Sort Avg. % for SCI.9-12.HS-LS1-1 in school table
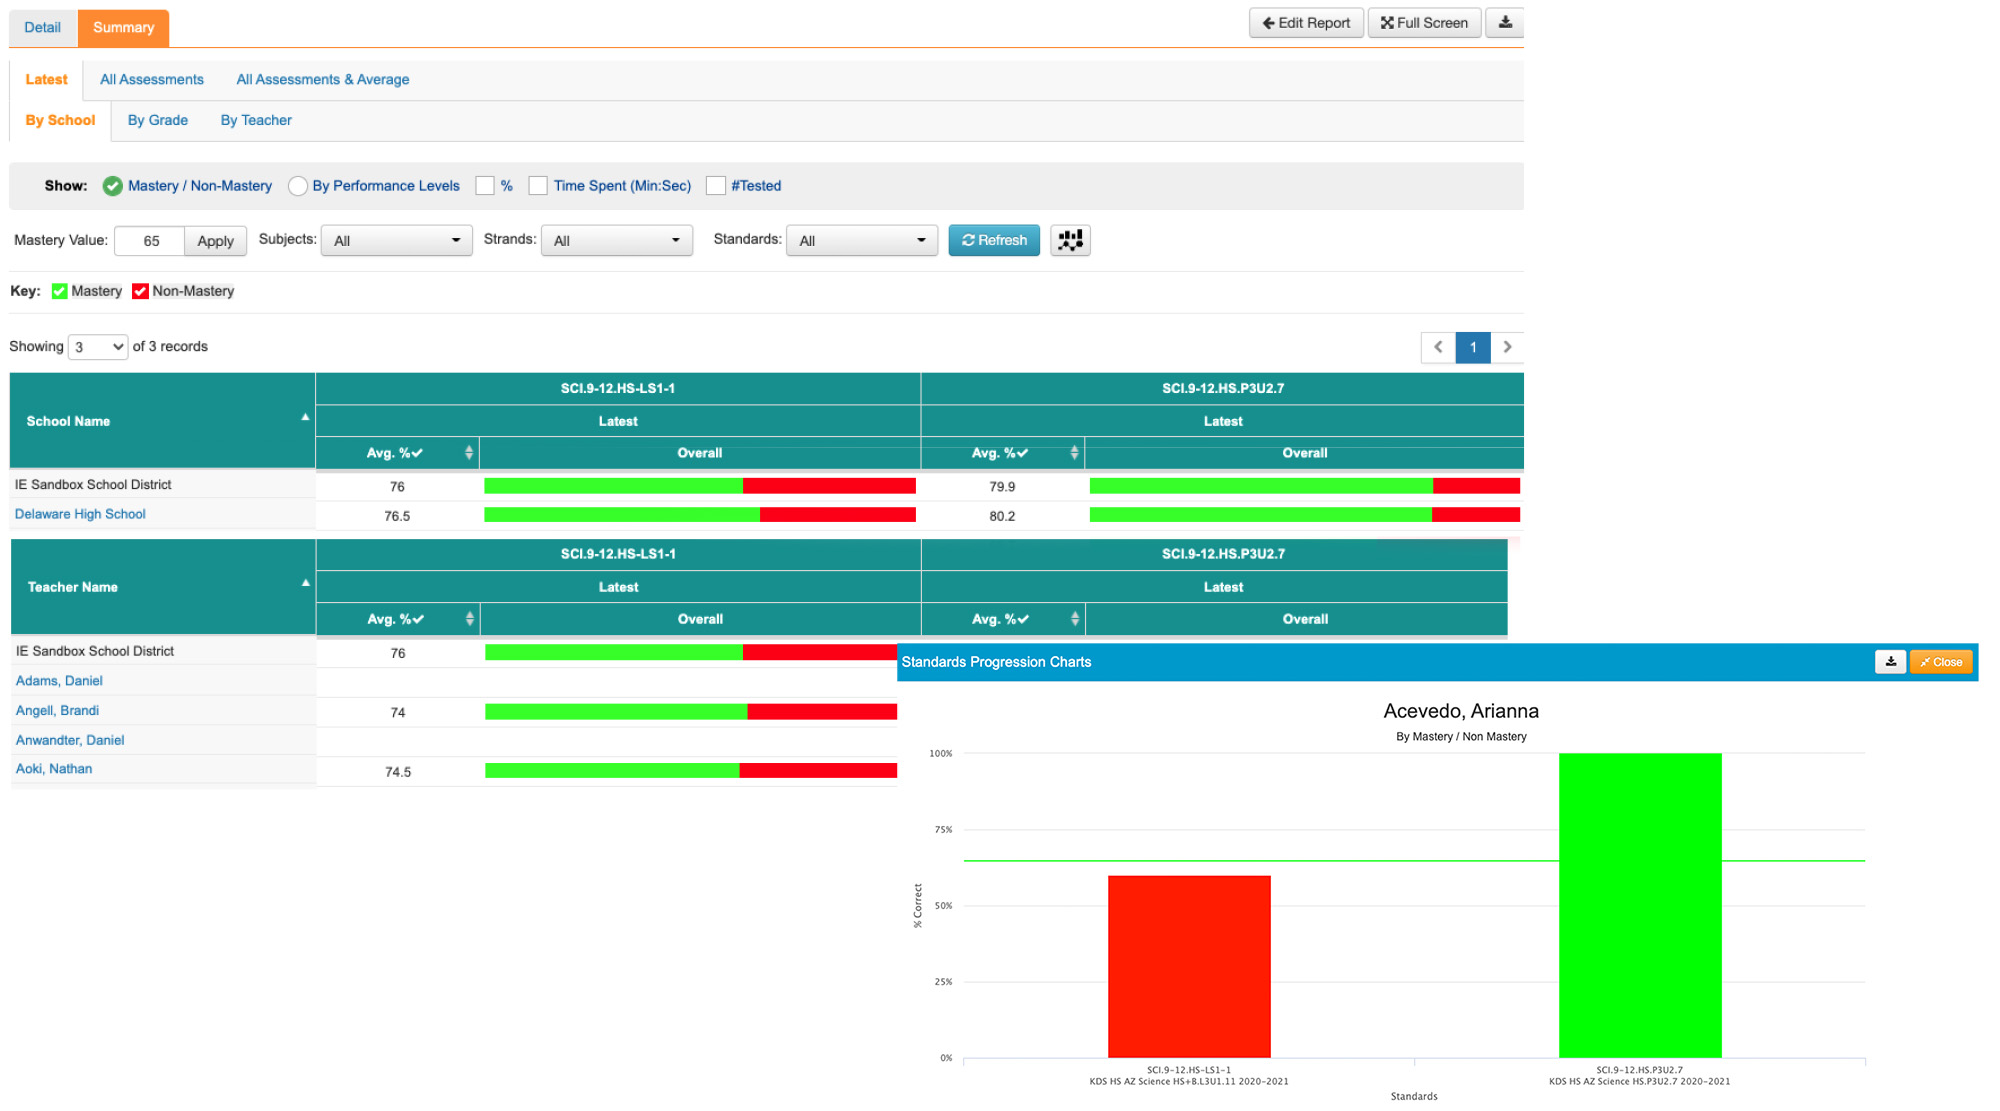This screenshot has width=2000, height=1111. tap(468, 453)
